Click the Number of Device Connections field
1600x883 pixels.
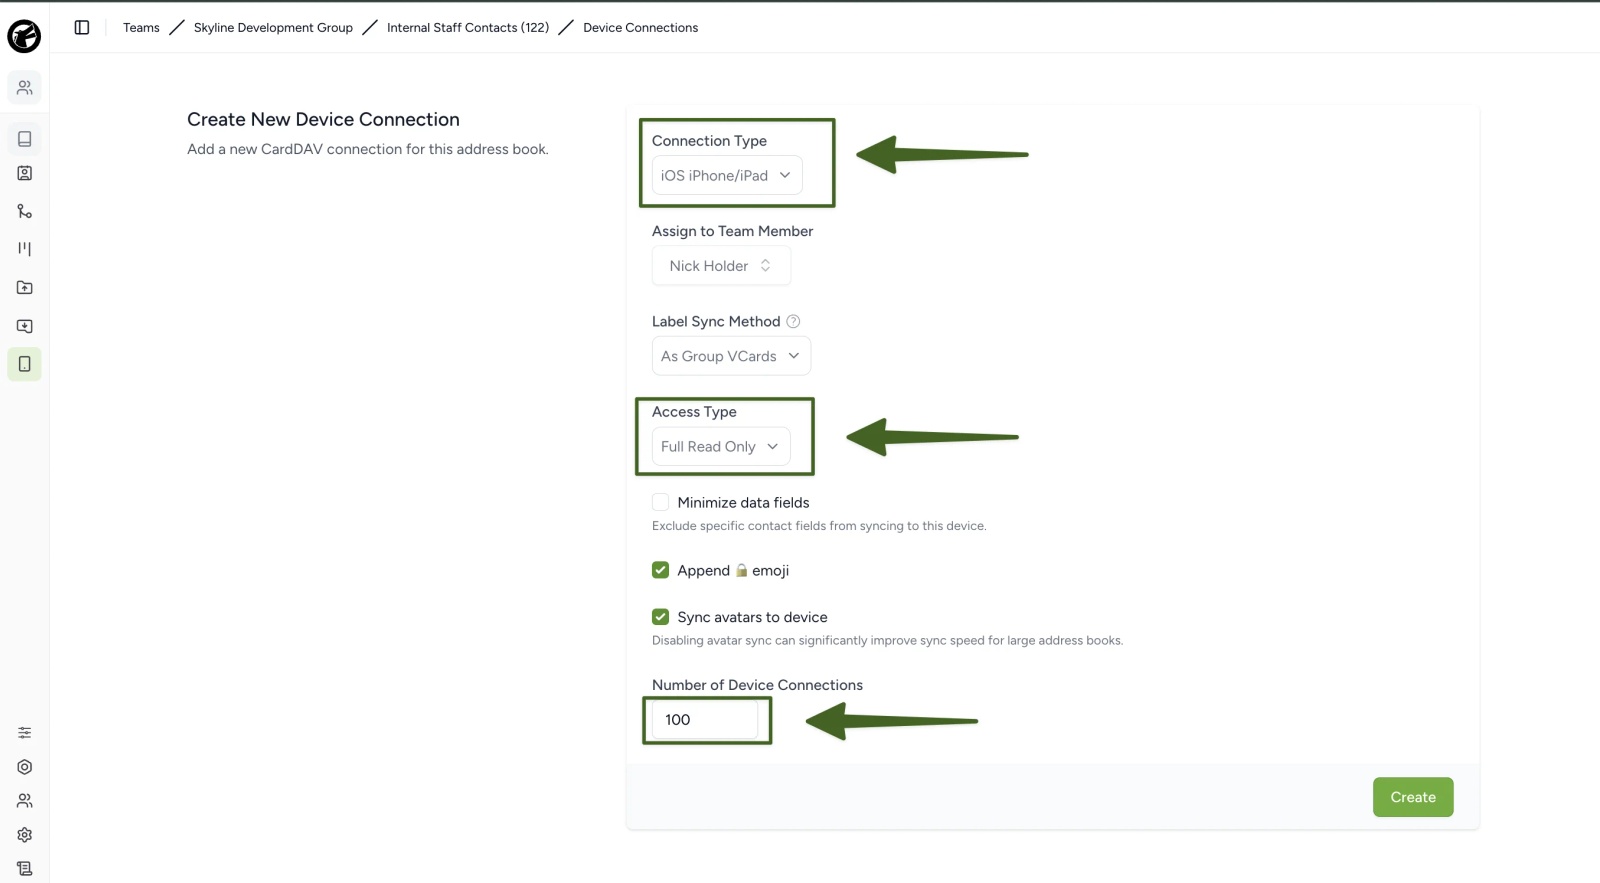coord(704,720)
